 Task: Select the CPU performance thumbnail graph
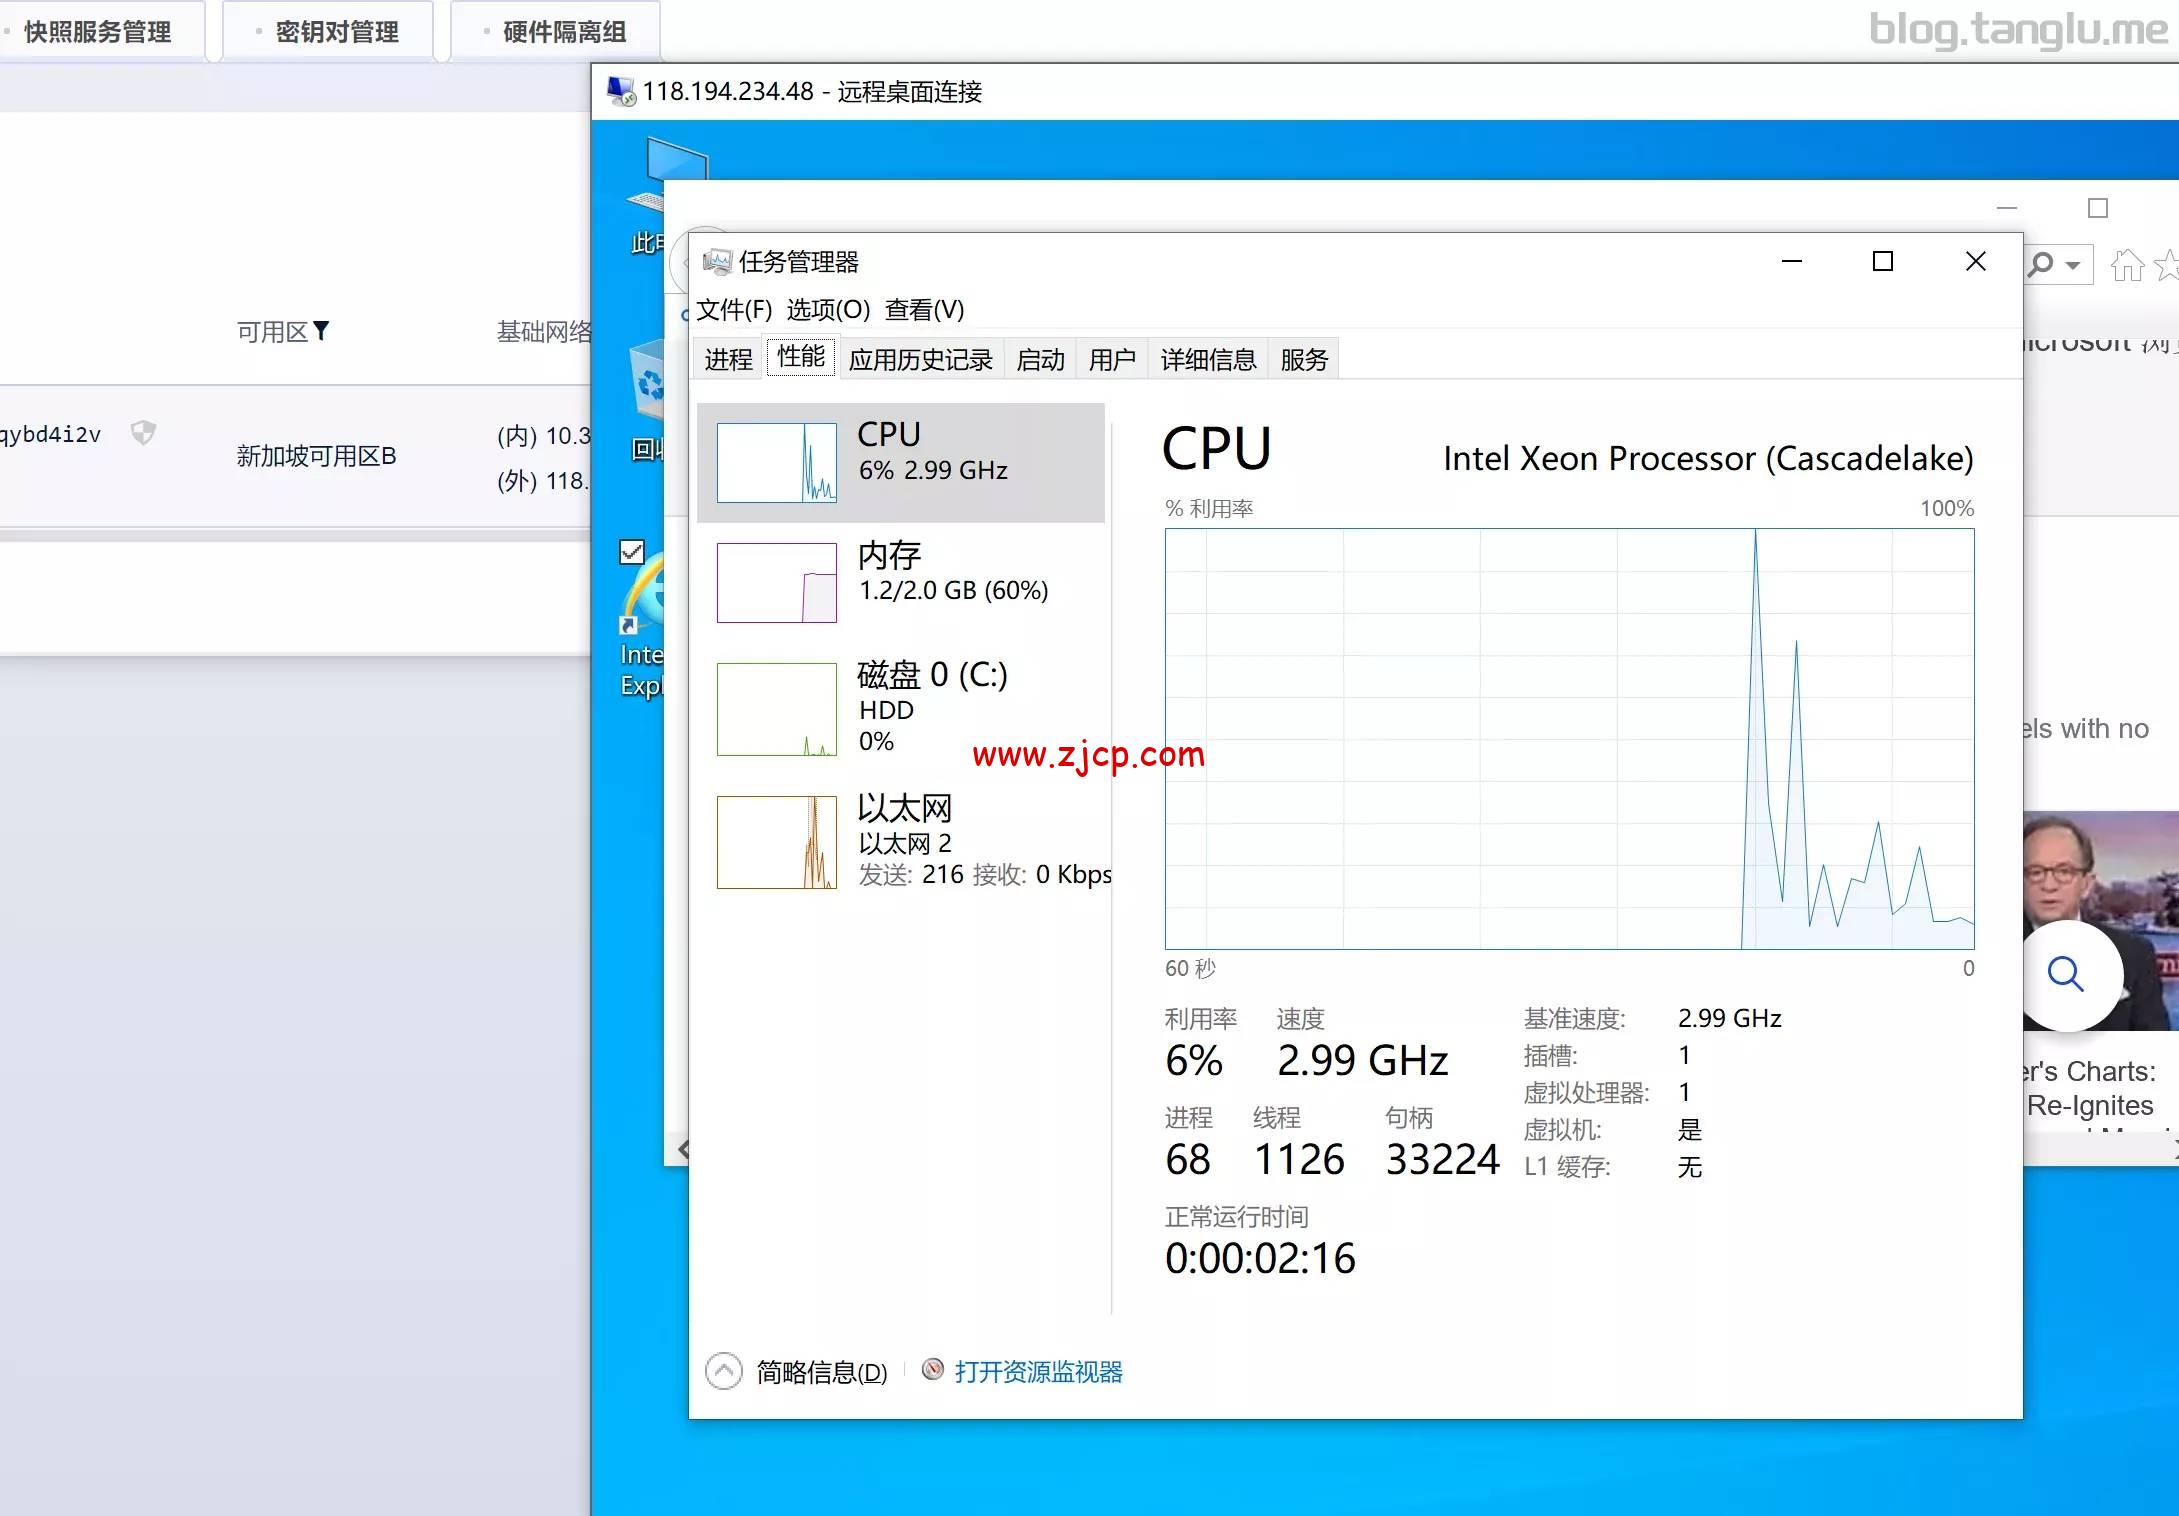tap(776, 462)
